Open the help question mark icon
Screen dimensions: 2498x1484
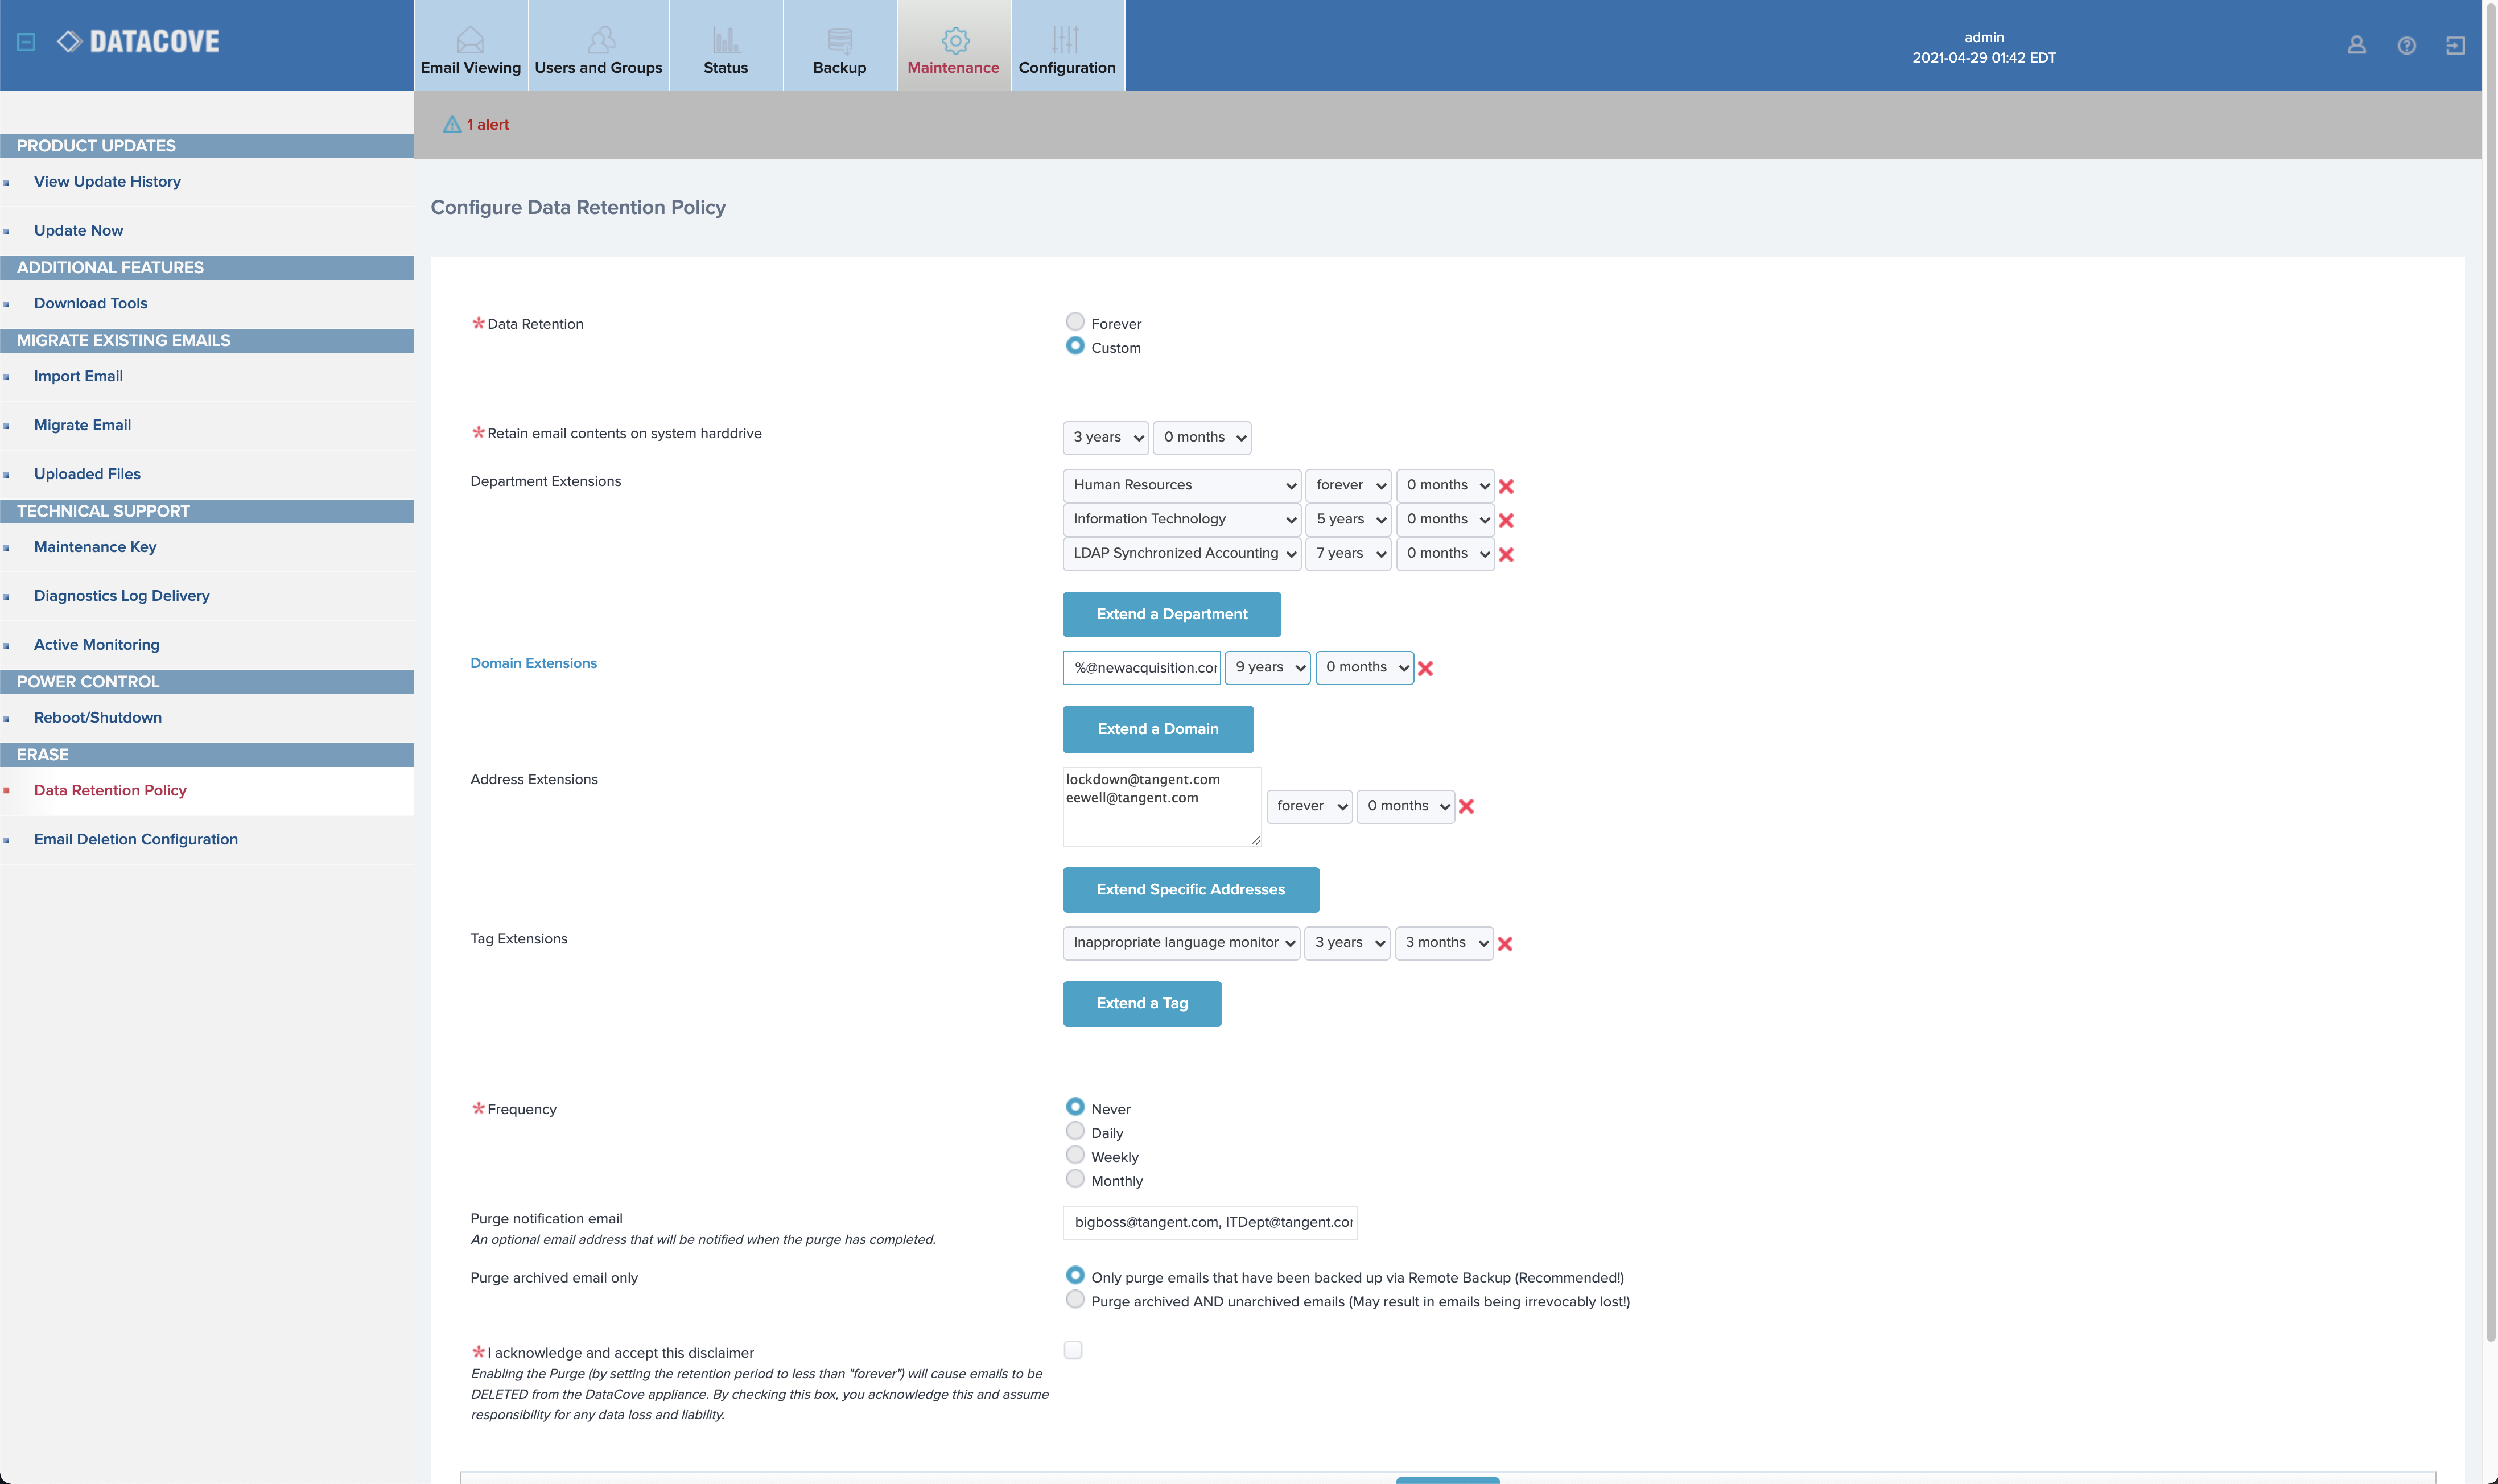click(x=2406, y=45)
